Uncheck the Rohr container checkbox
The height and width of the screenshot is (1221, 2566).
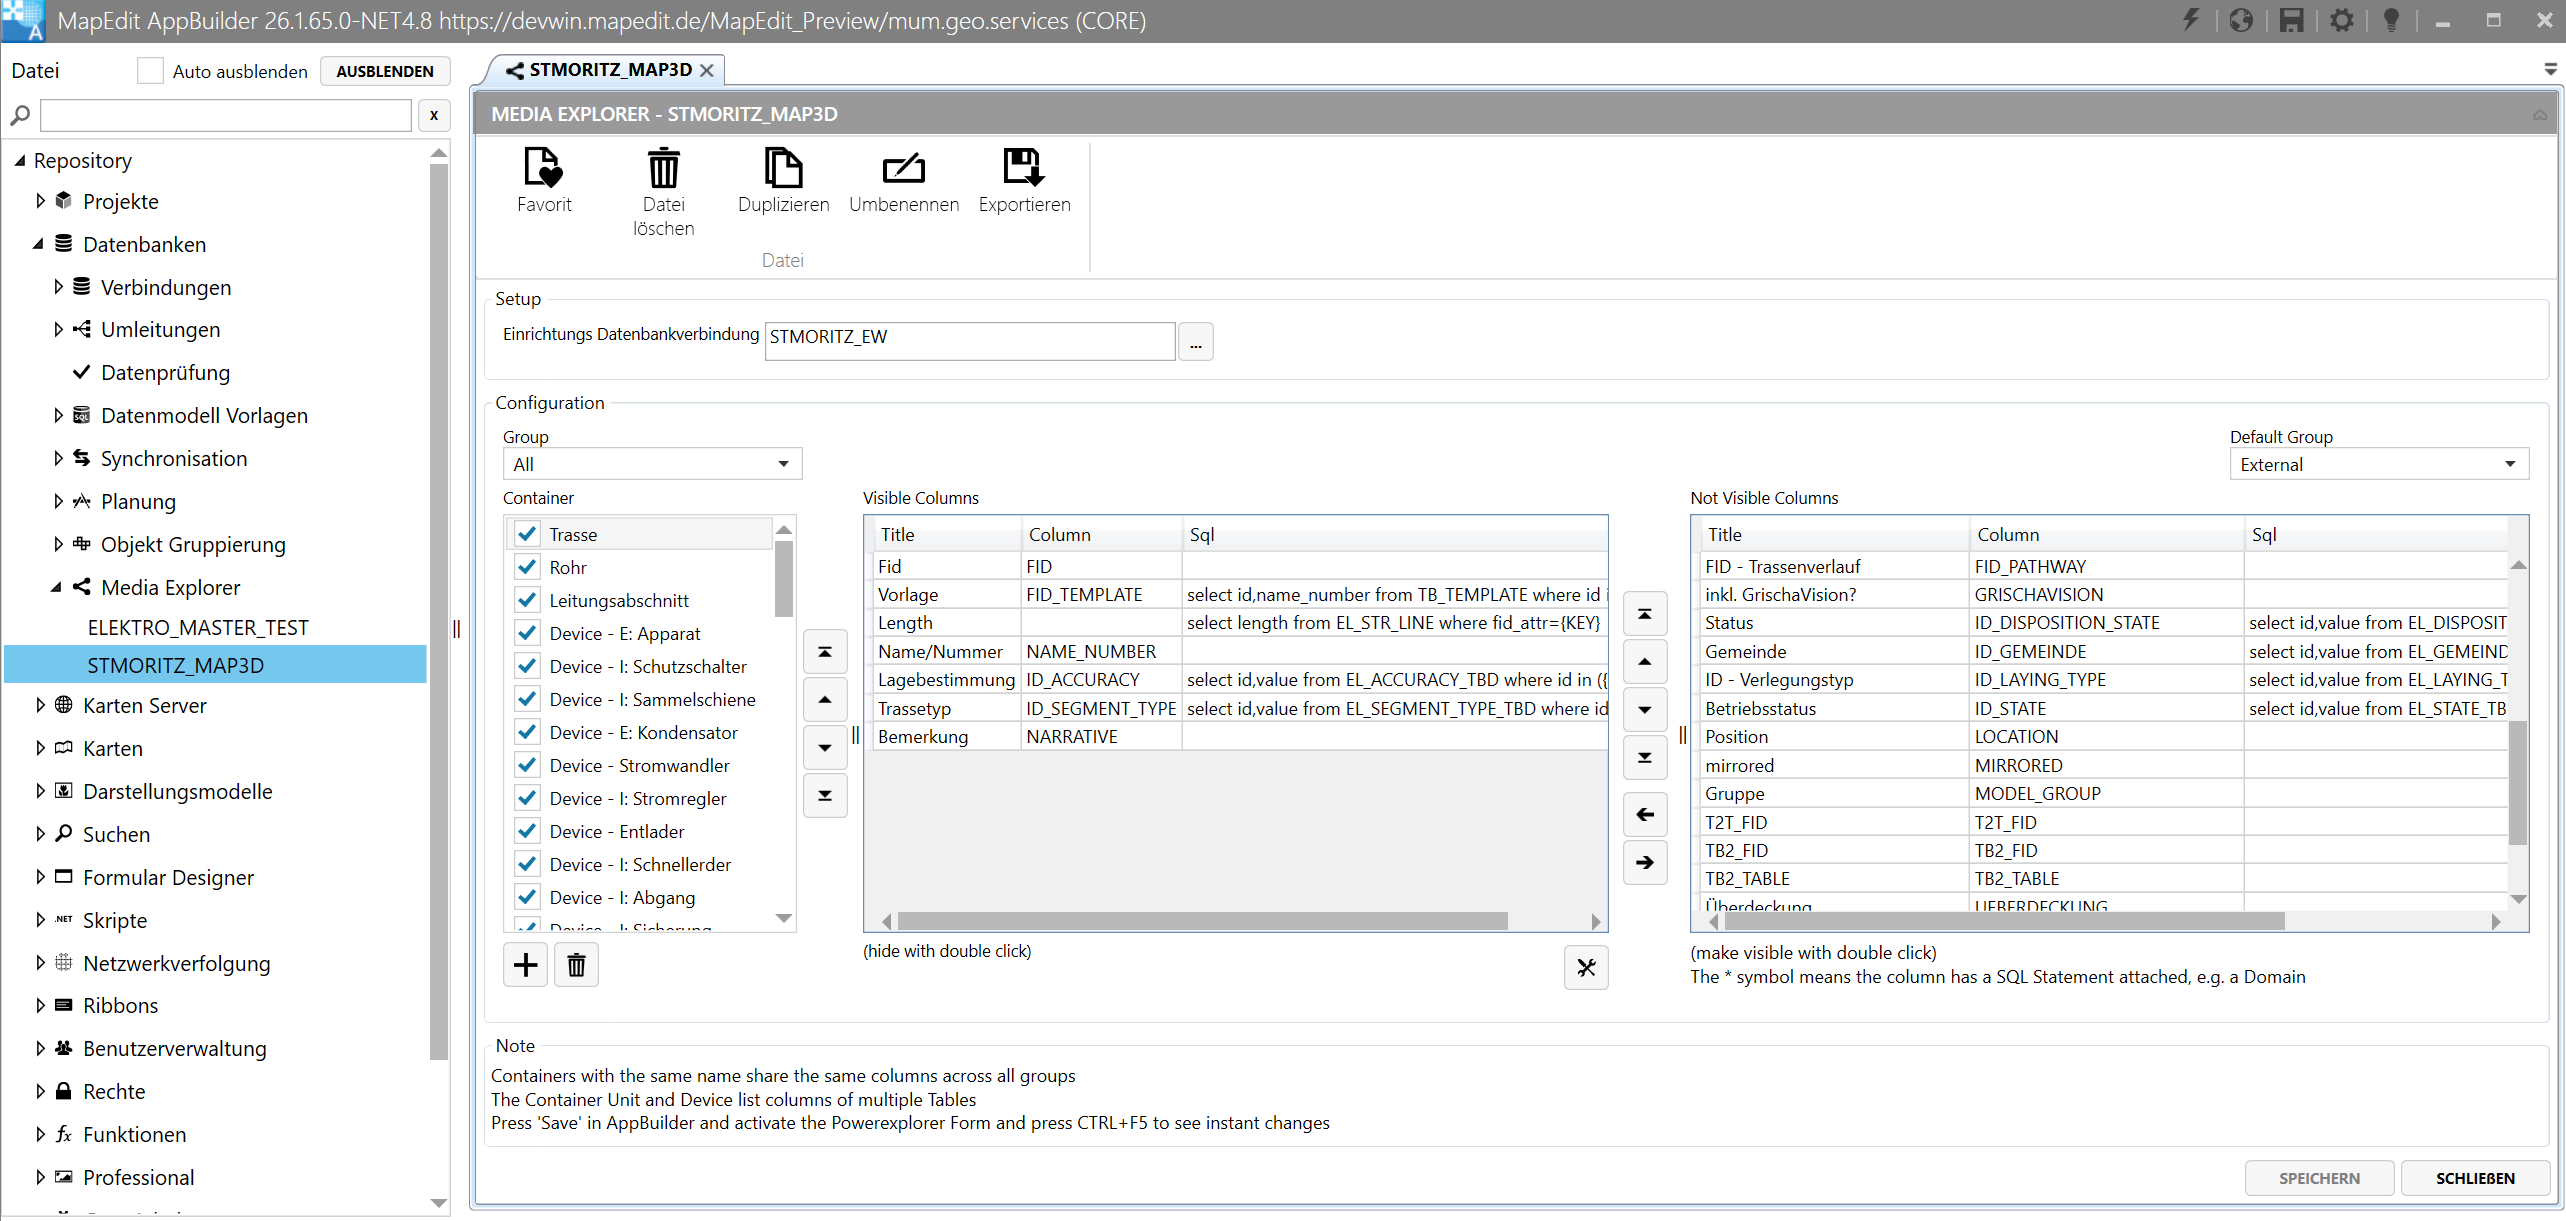click(527, 567)
